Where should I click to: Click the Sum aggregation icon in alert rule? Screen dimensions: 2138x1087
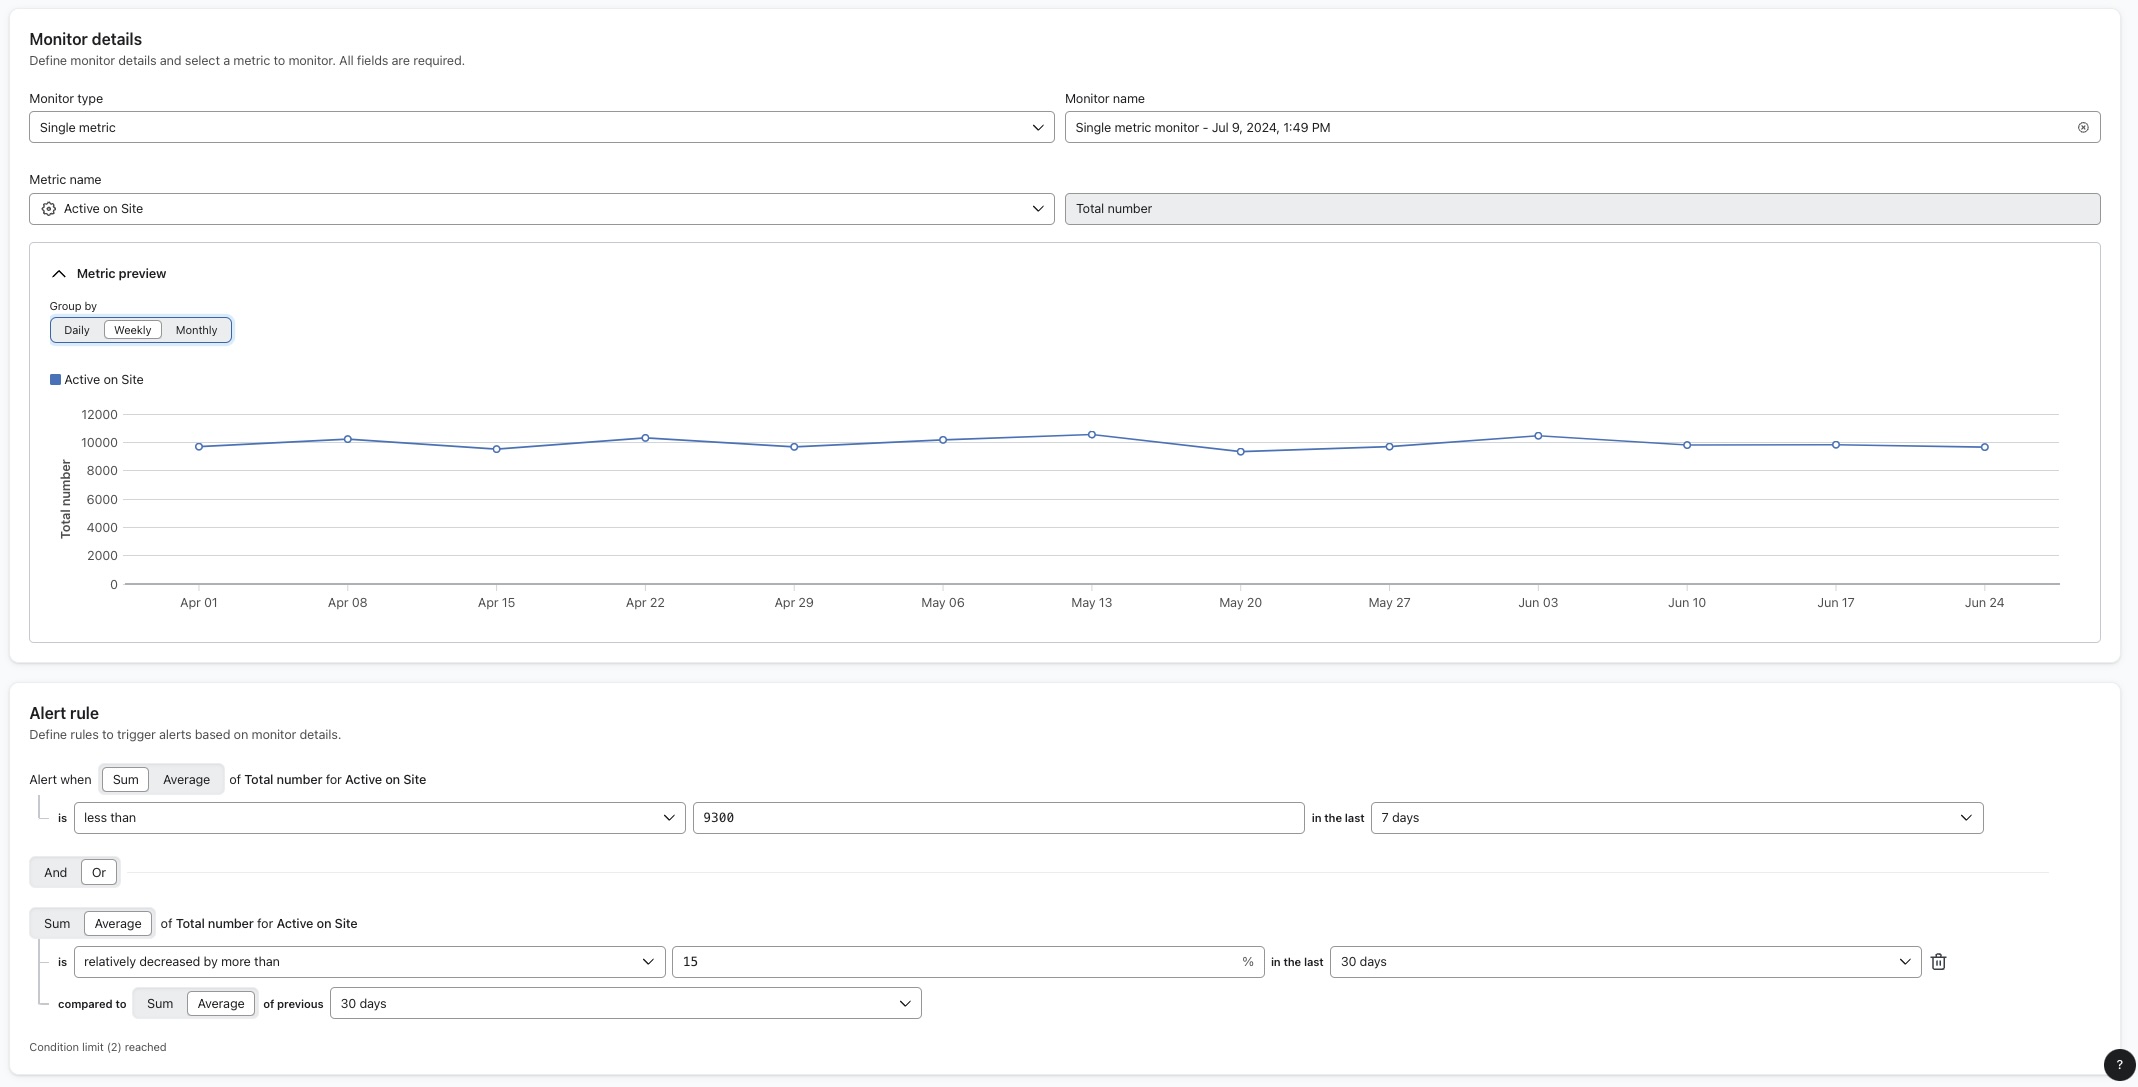(125, 779)
